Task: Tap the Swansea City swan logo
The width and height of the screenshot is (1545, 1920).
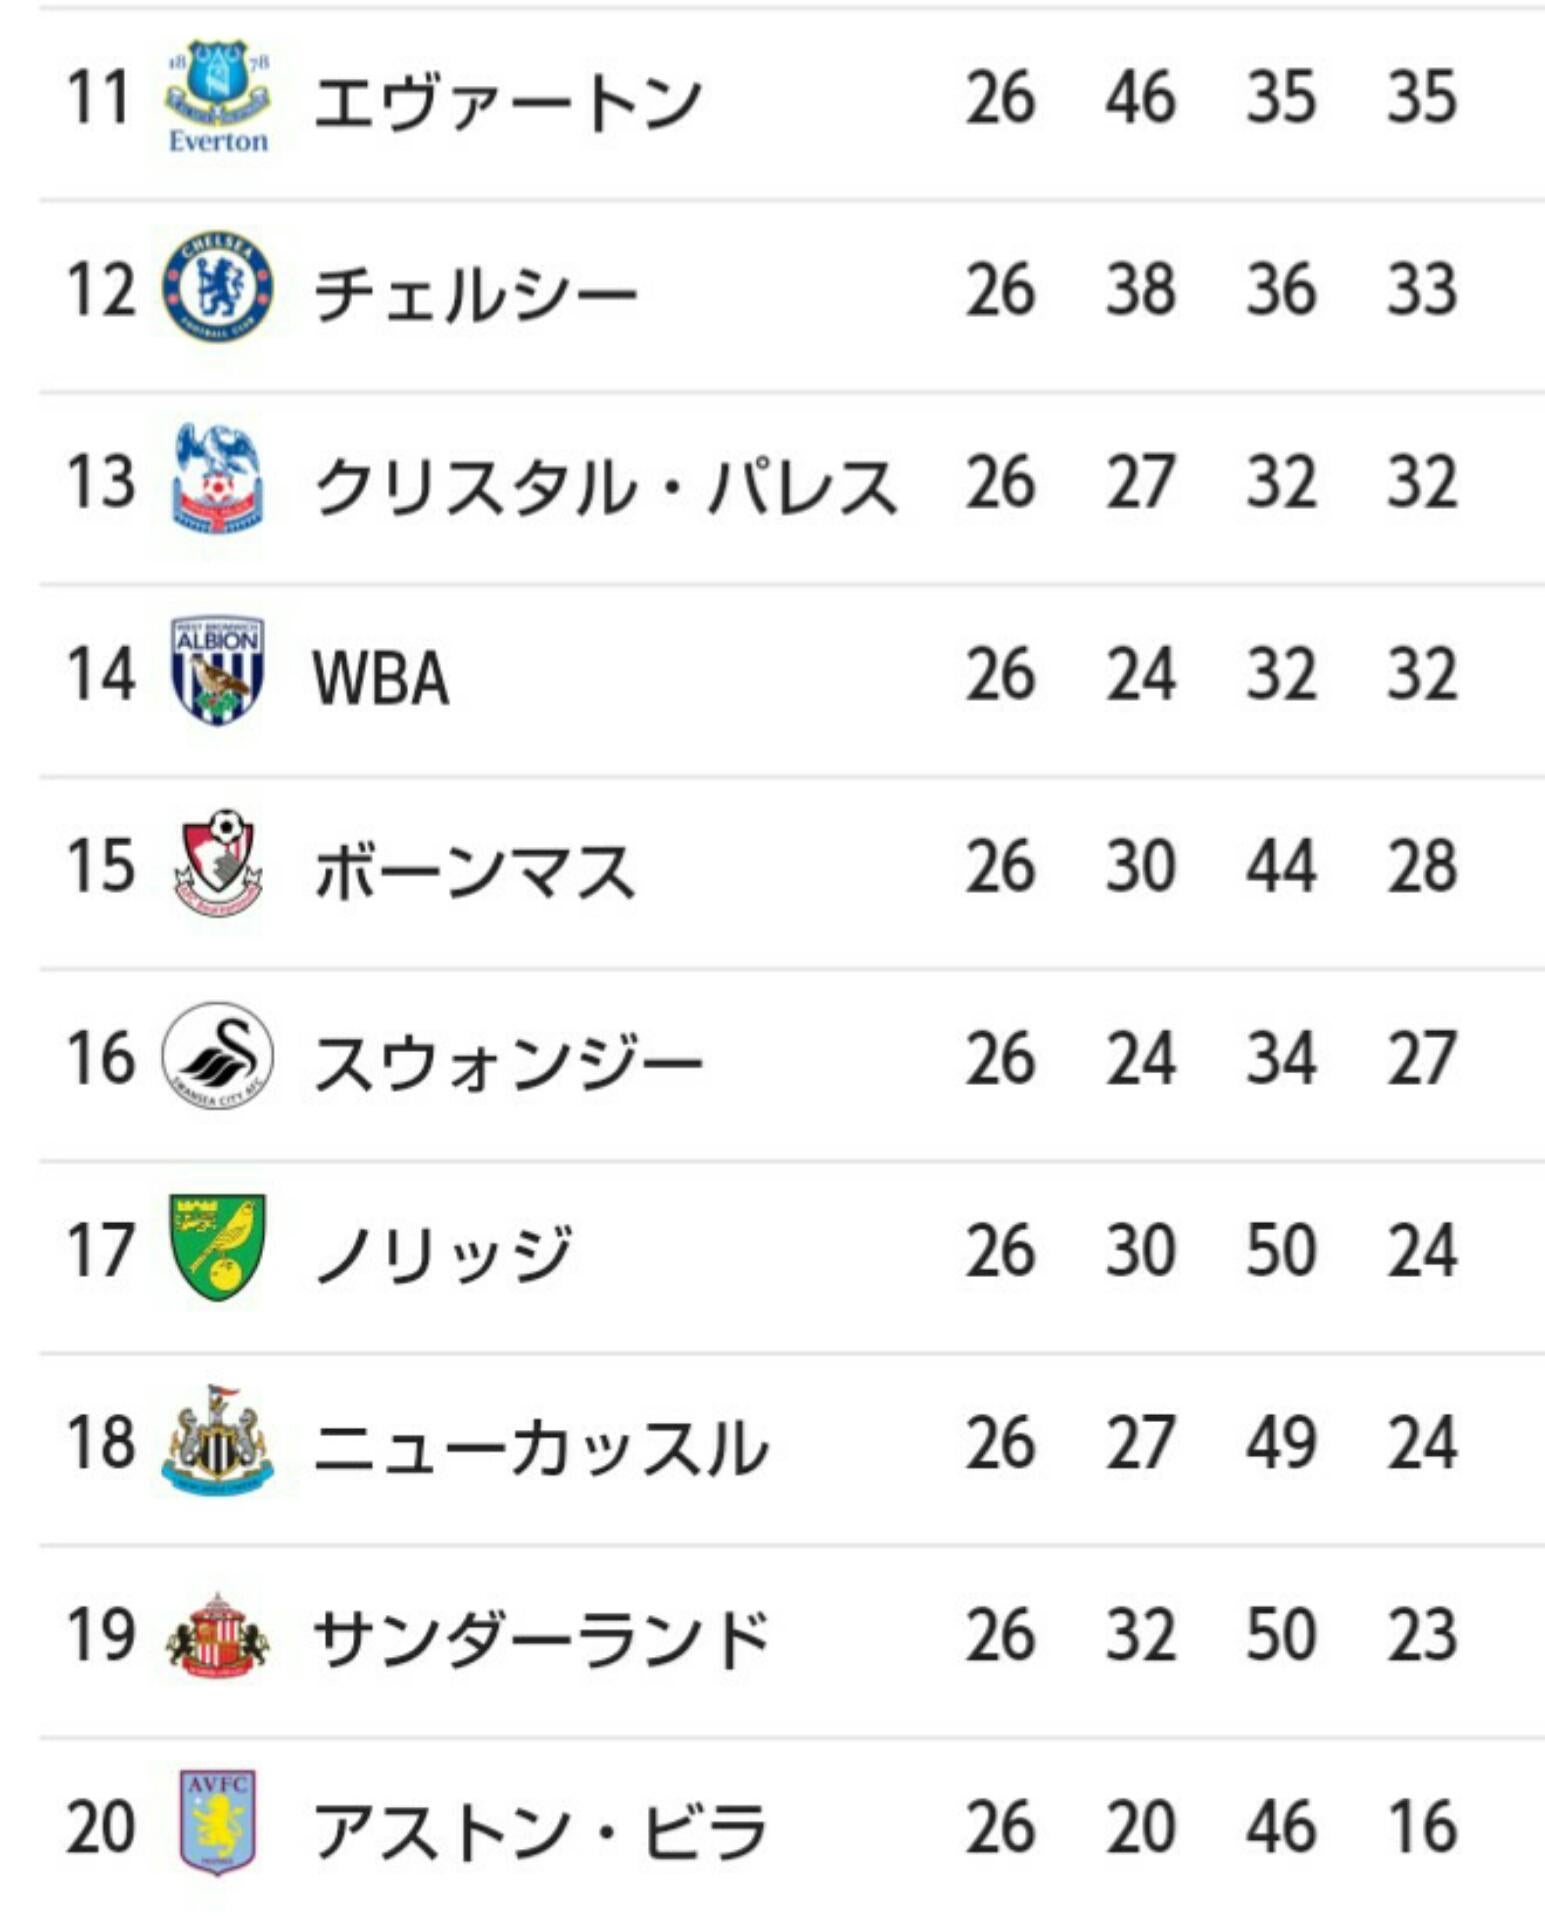Action: click(x=218, y=1056)
